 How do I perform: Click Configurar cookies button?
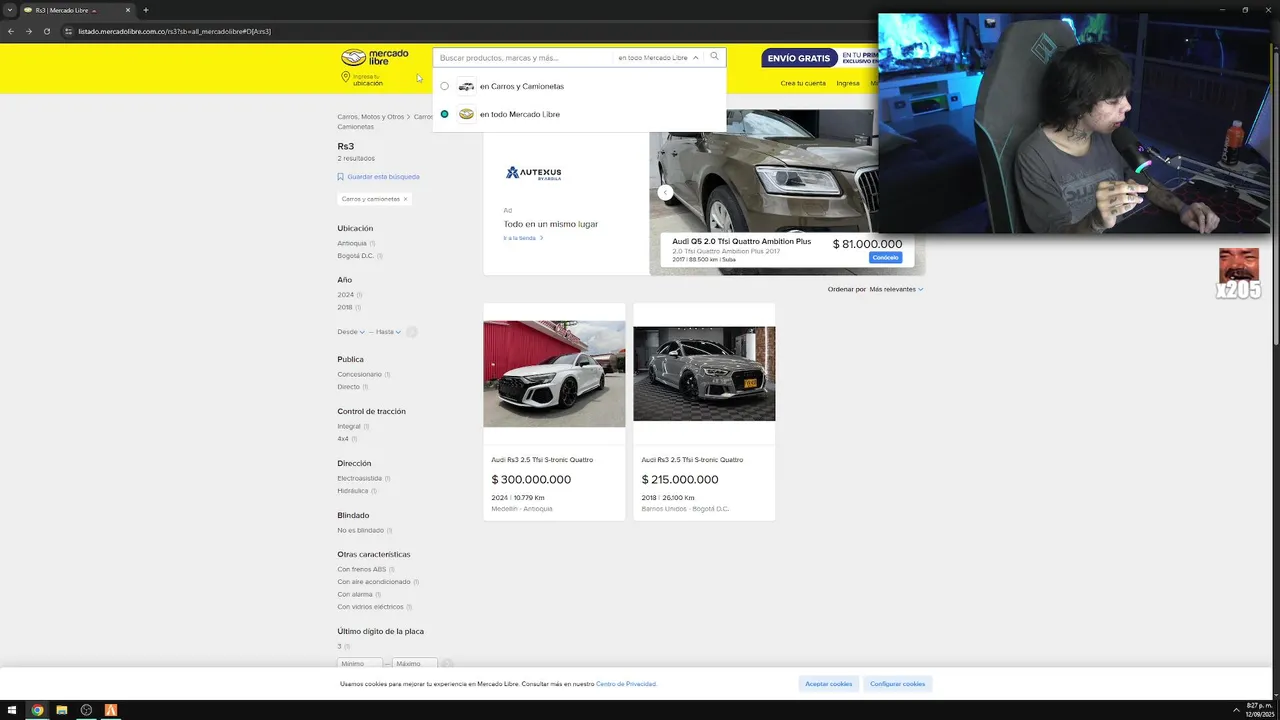(x=898, y=684)
